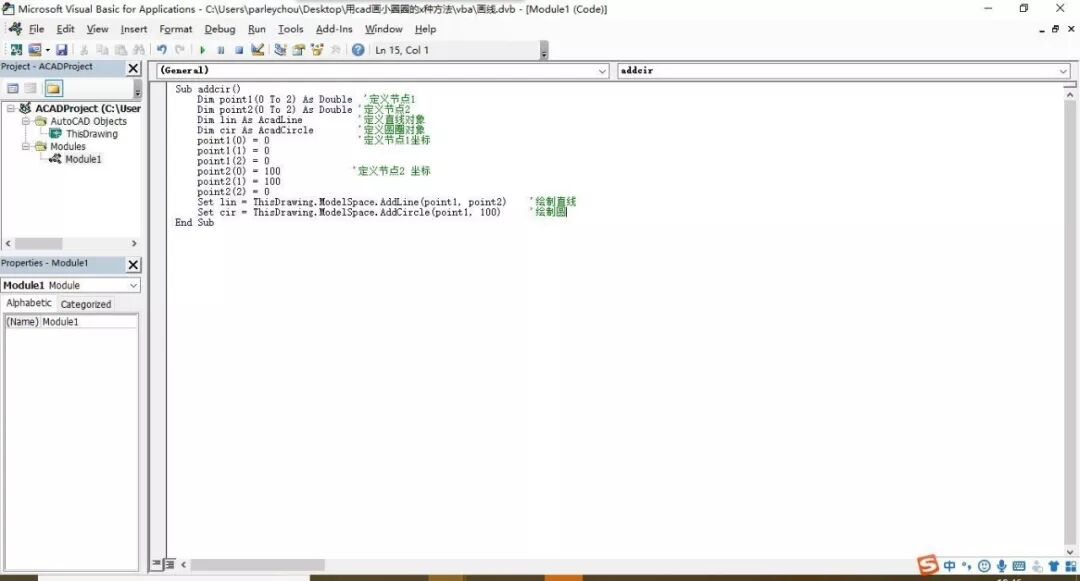Close the Project - ACADProject panel
The width and height of the screenshot is (1080, 581).
[134, 68]
